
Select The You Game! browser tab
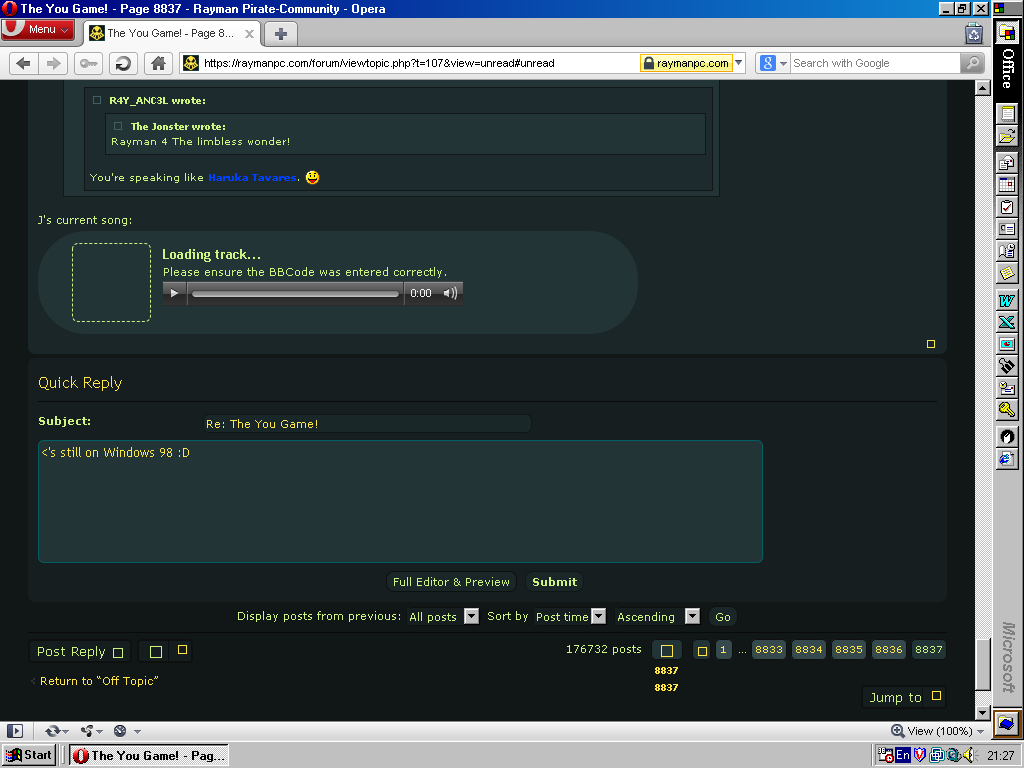point(172,33)
